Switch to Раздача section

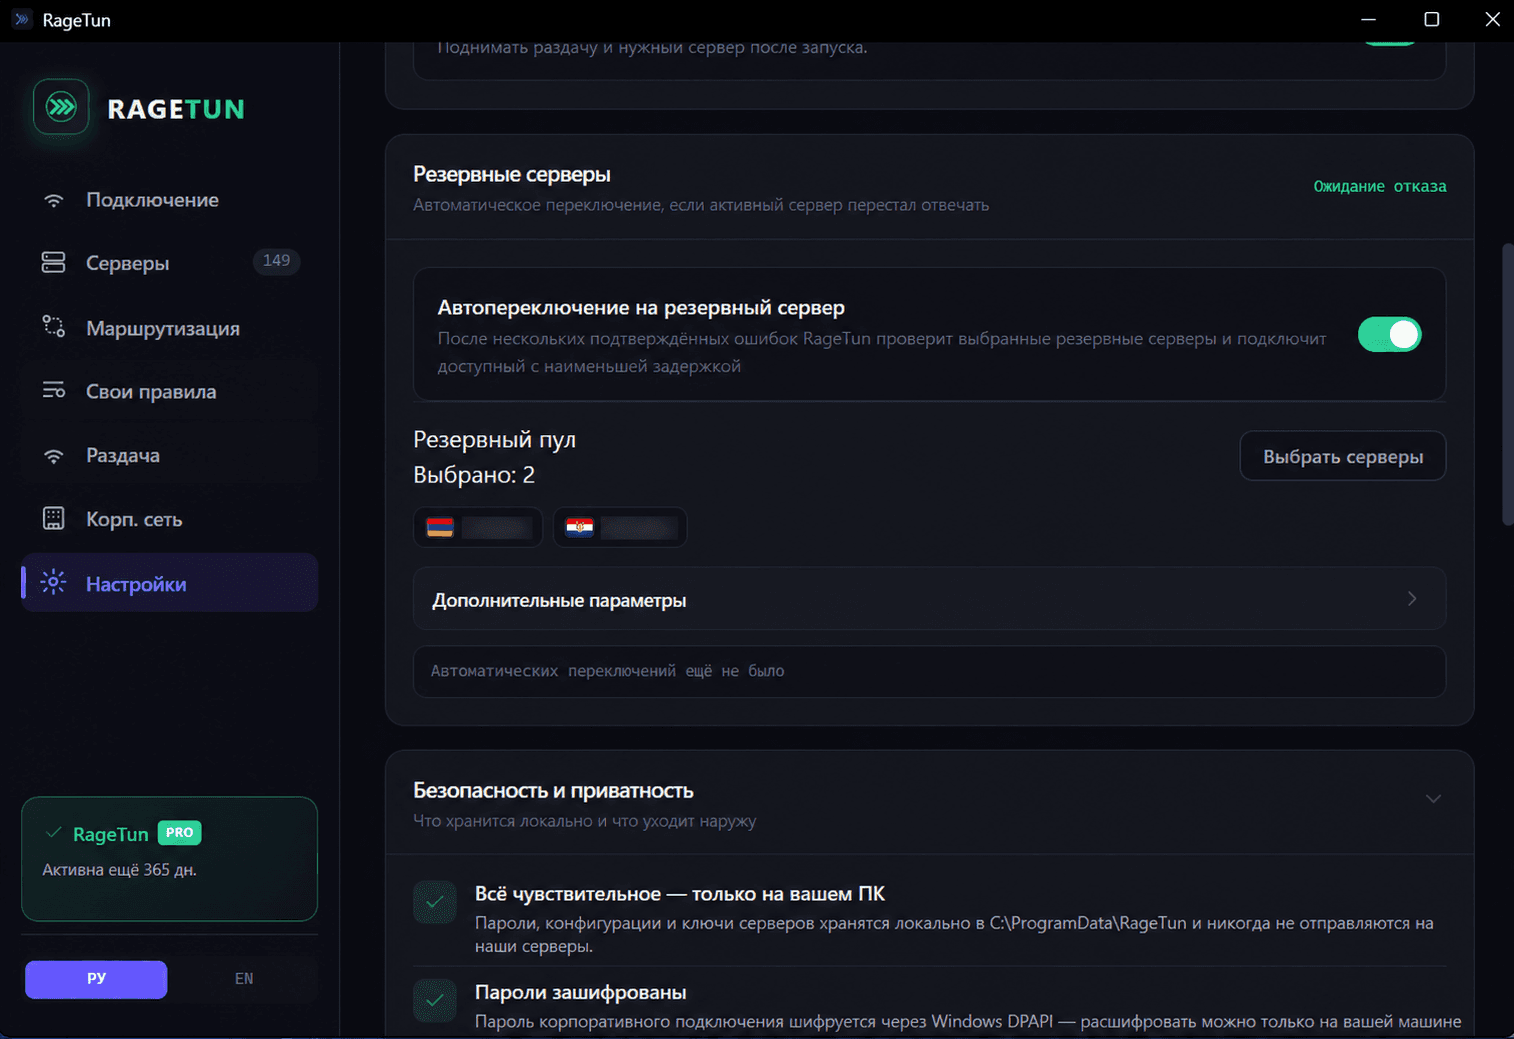tap(170, 456)
